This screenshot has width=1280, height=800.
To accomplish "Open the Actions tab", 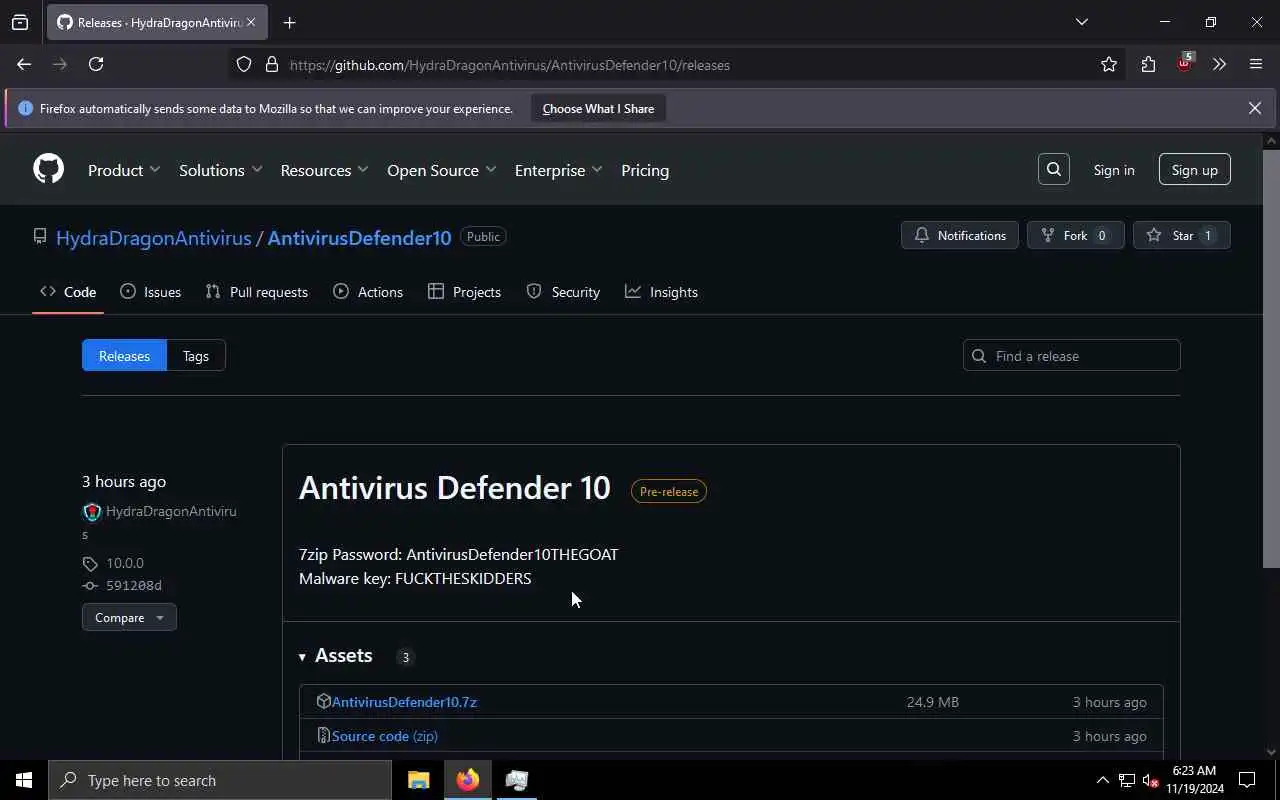I will [368, 292].
